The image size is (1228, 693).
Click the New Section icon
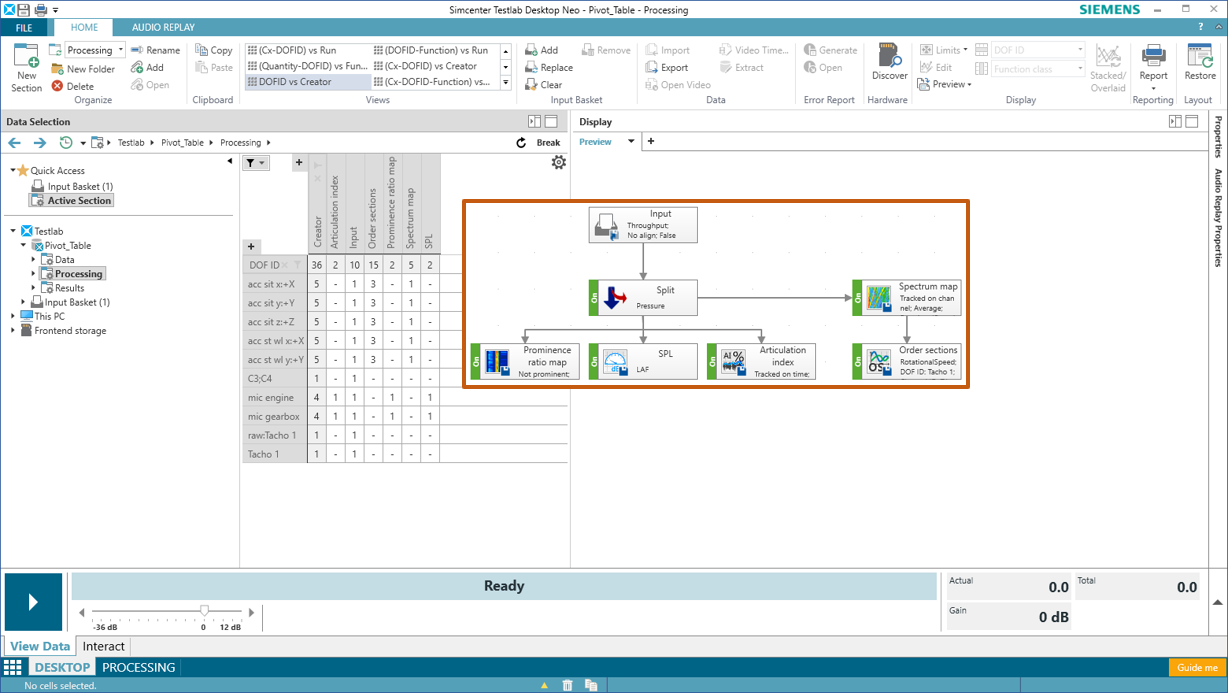point(26,59)
